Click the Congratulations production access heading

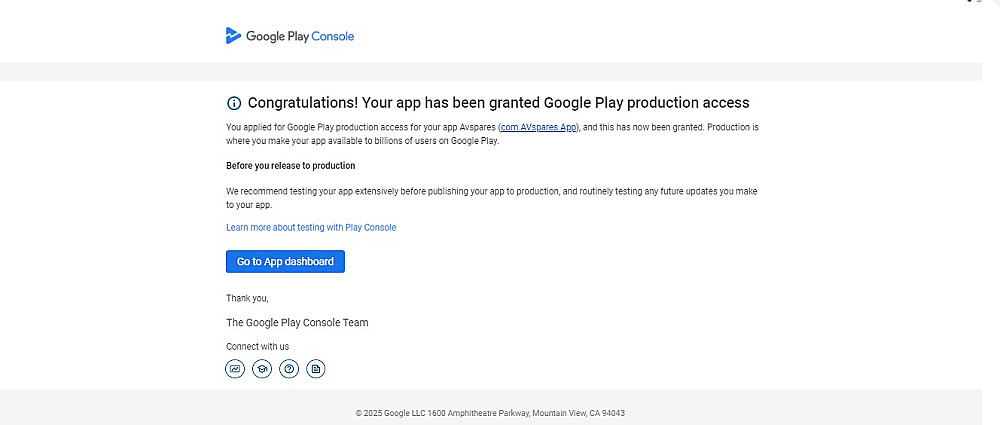point(498,103)
